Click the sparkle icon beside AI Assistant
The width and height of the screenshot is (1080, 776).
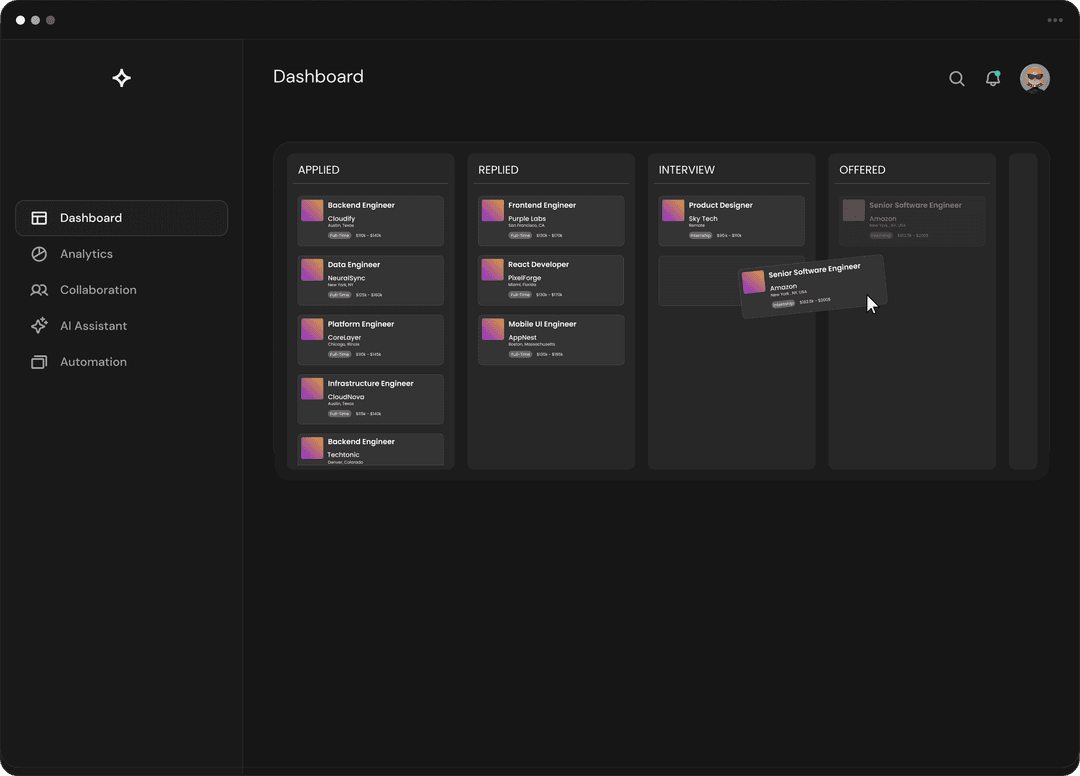[x=39, y=326]
